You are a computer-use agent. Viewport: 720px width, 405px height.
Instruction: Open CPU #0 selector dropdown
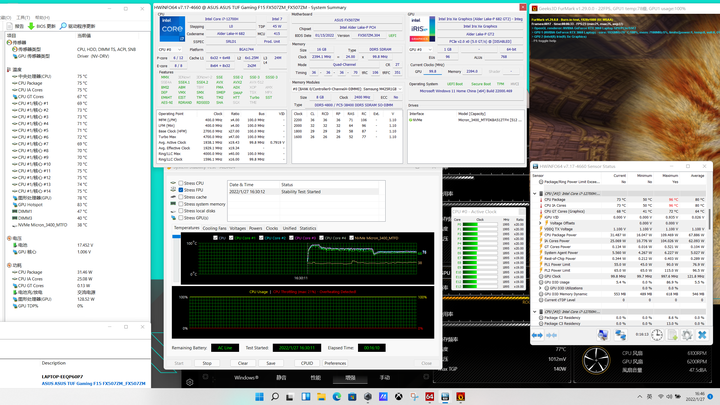pyautogui.click(x=169, y=49)
